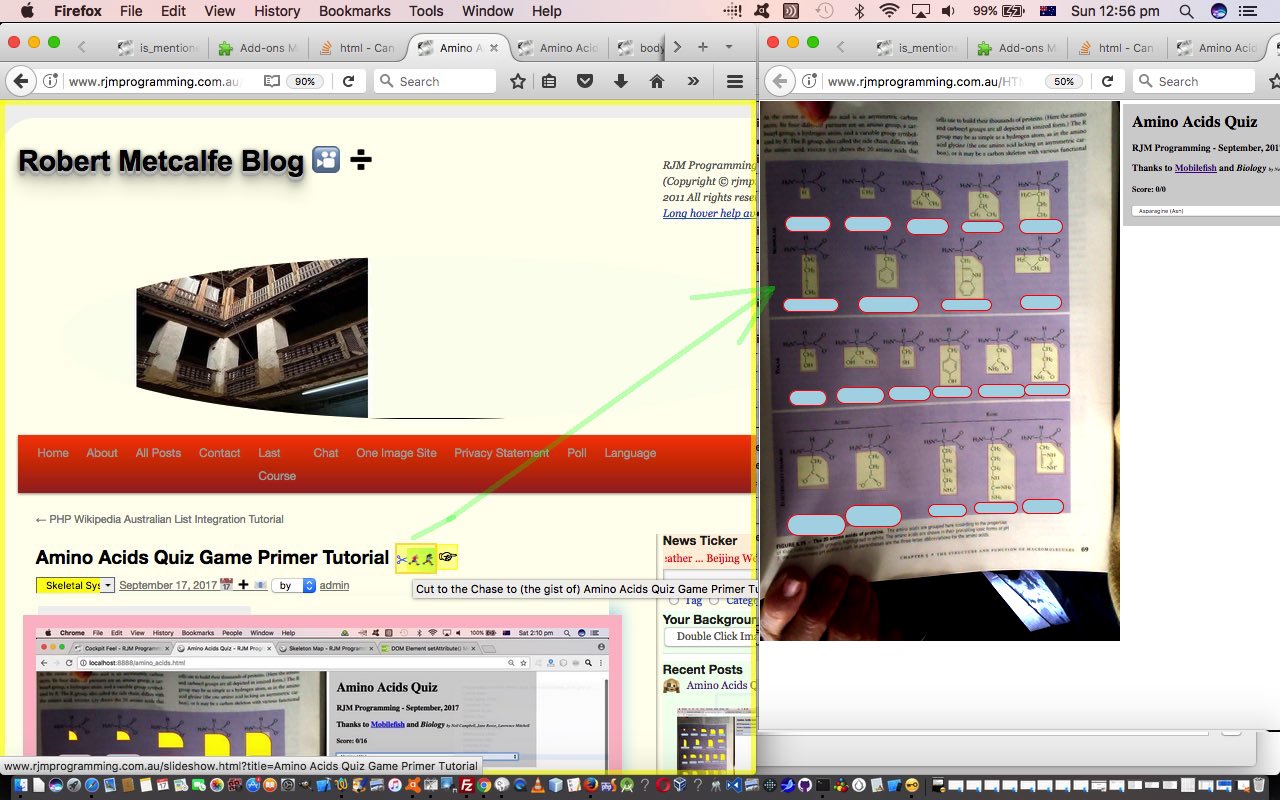
Task: Open a new tab in the left window
Action: coord(703,47)
